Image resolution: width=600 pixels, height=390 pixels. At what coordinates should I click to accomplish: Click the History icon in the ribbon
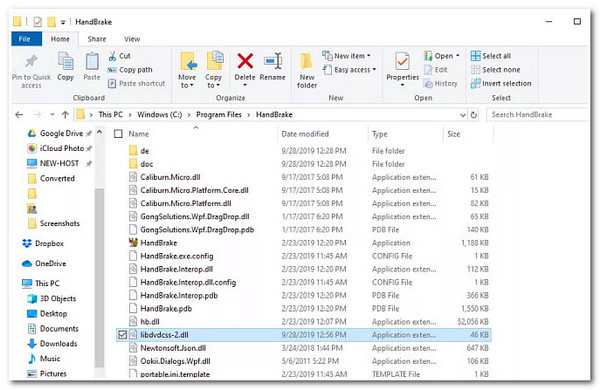(428, 83)
